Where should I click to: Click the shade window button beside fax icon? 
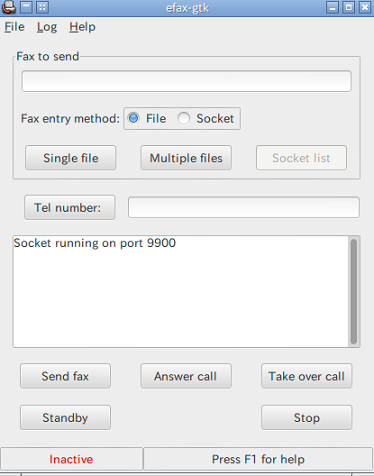26,7
